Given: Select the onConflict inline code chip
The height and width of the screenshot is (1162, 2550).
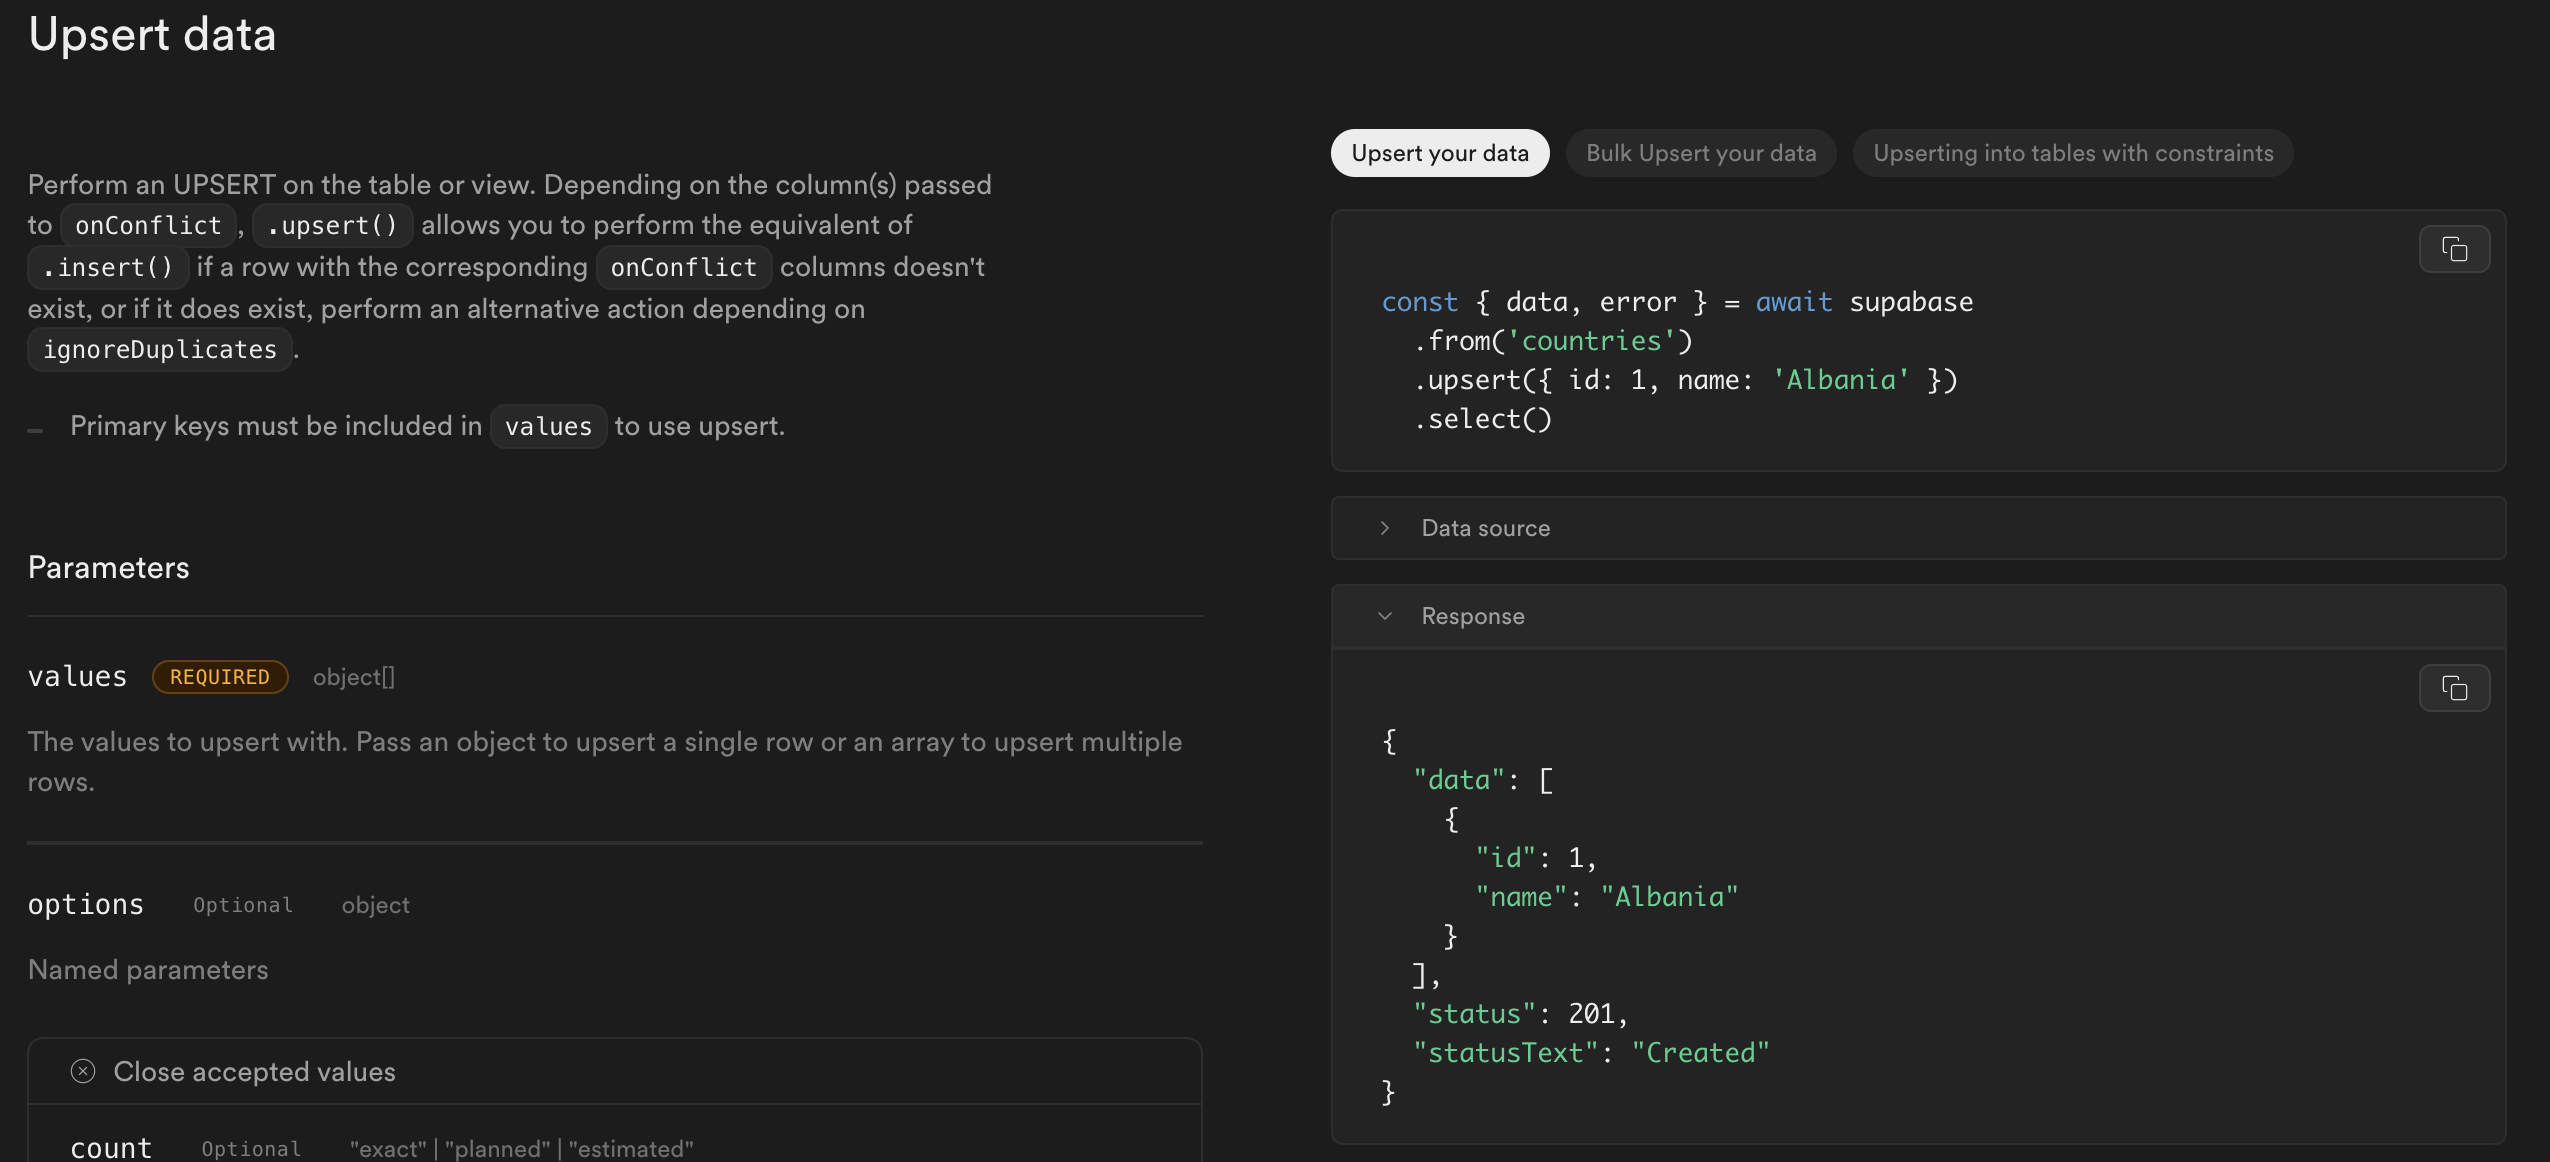Looking at the screenshot, I should coord(147,225).
